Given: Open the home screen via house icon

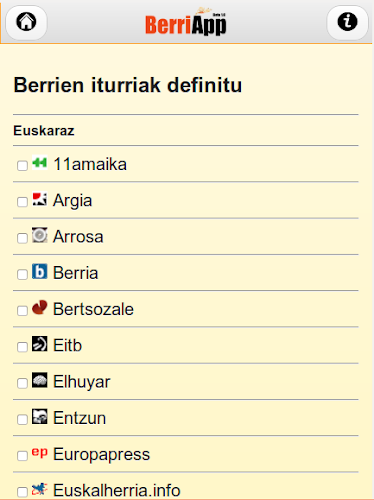Looking at the screenshot, I should point(26,22).
